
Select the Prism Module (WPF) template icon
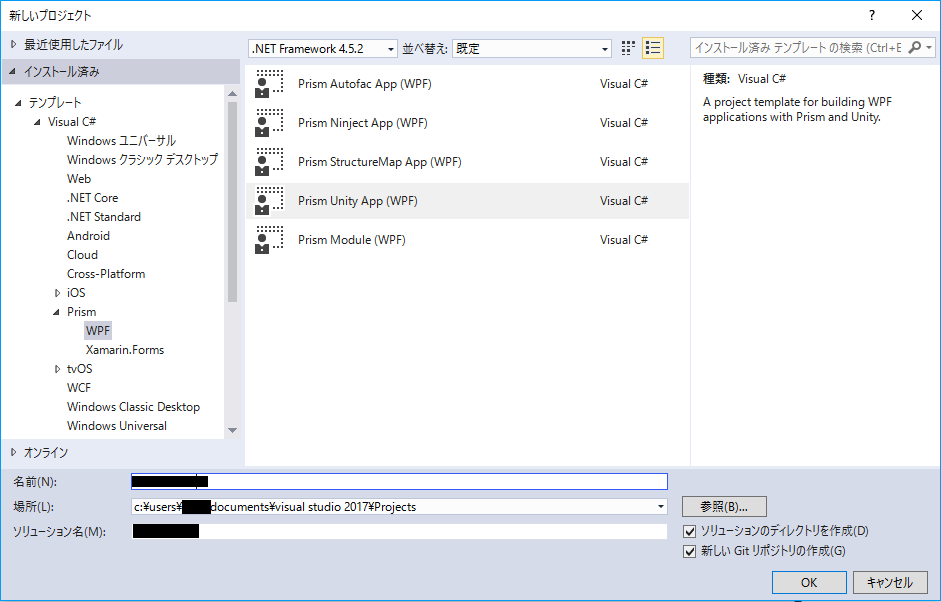(271, 239)
